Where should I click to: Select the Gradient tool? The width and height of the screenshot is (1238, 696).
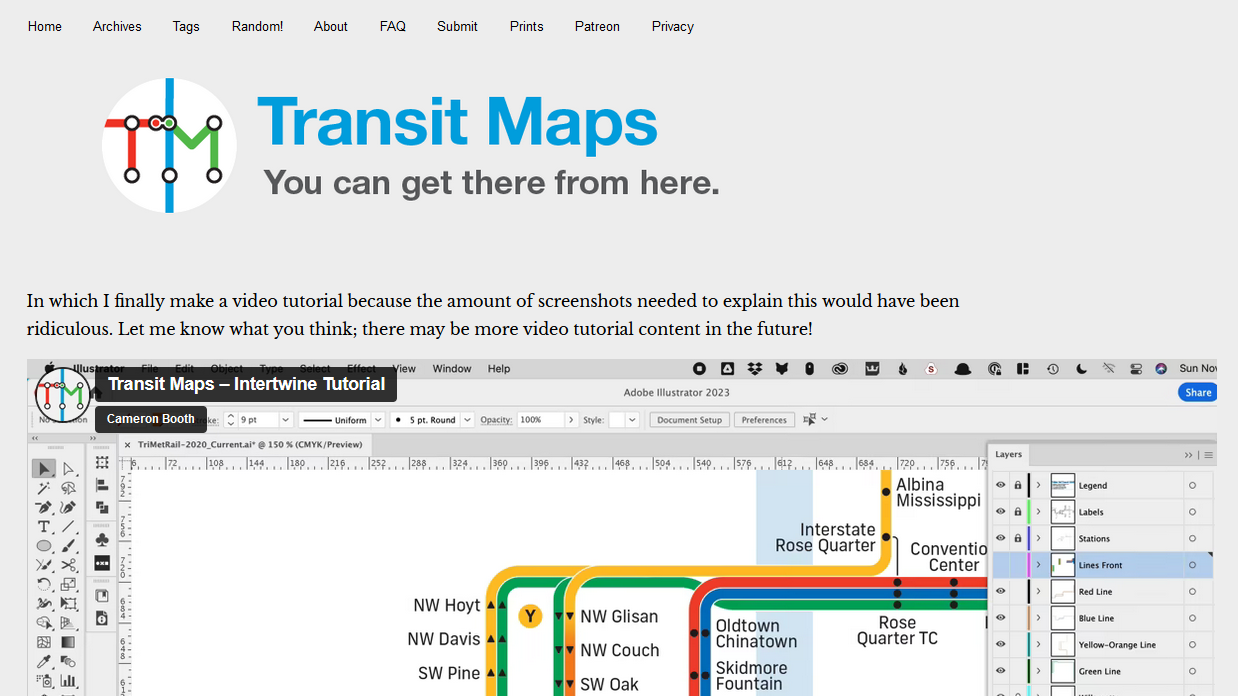coord(69,642)
